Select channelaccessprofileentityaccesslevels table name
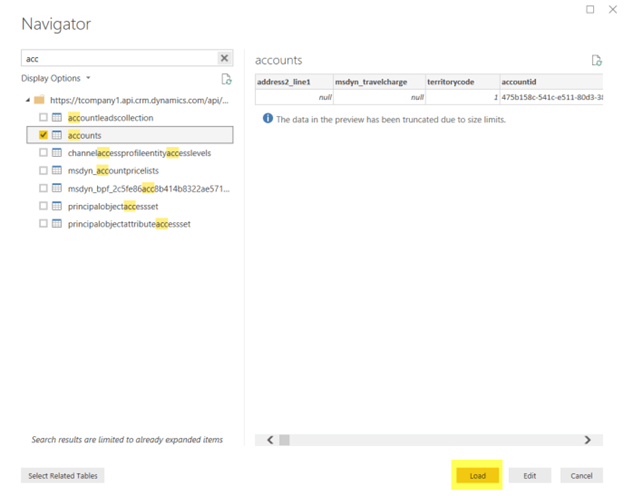This screenshot has height=496, width=624. point(139,153)
